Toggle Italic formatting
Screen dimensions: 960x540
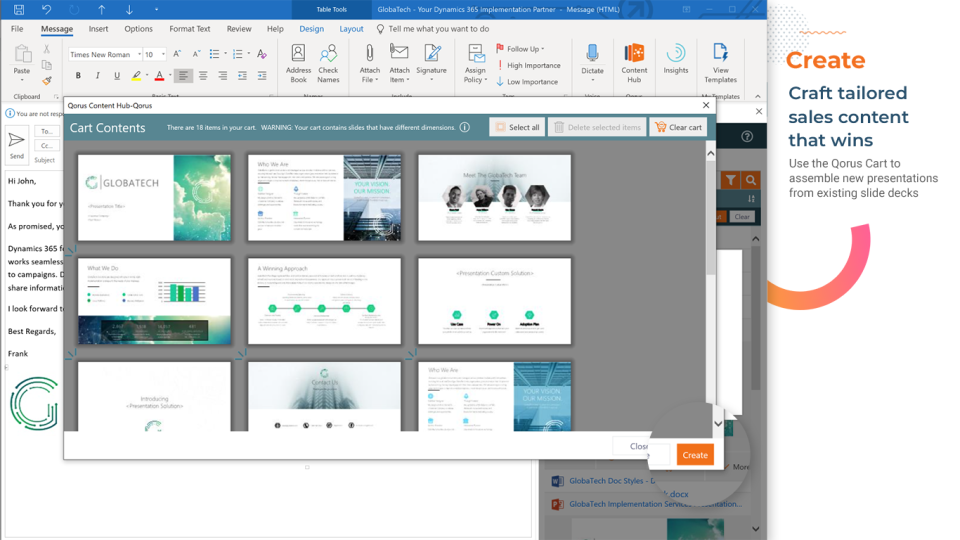(97, 75)
